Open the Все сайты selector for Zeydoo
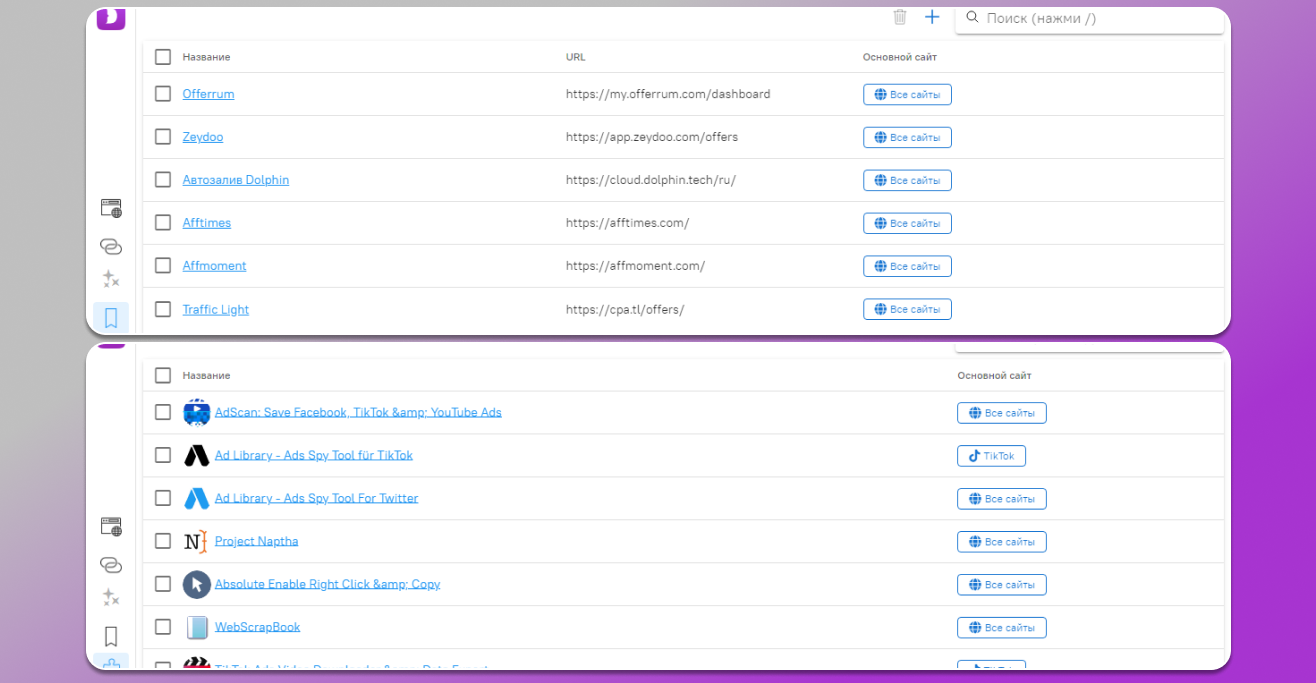The image size is (1316, 683). tap(907, 137)
